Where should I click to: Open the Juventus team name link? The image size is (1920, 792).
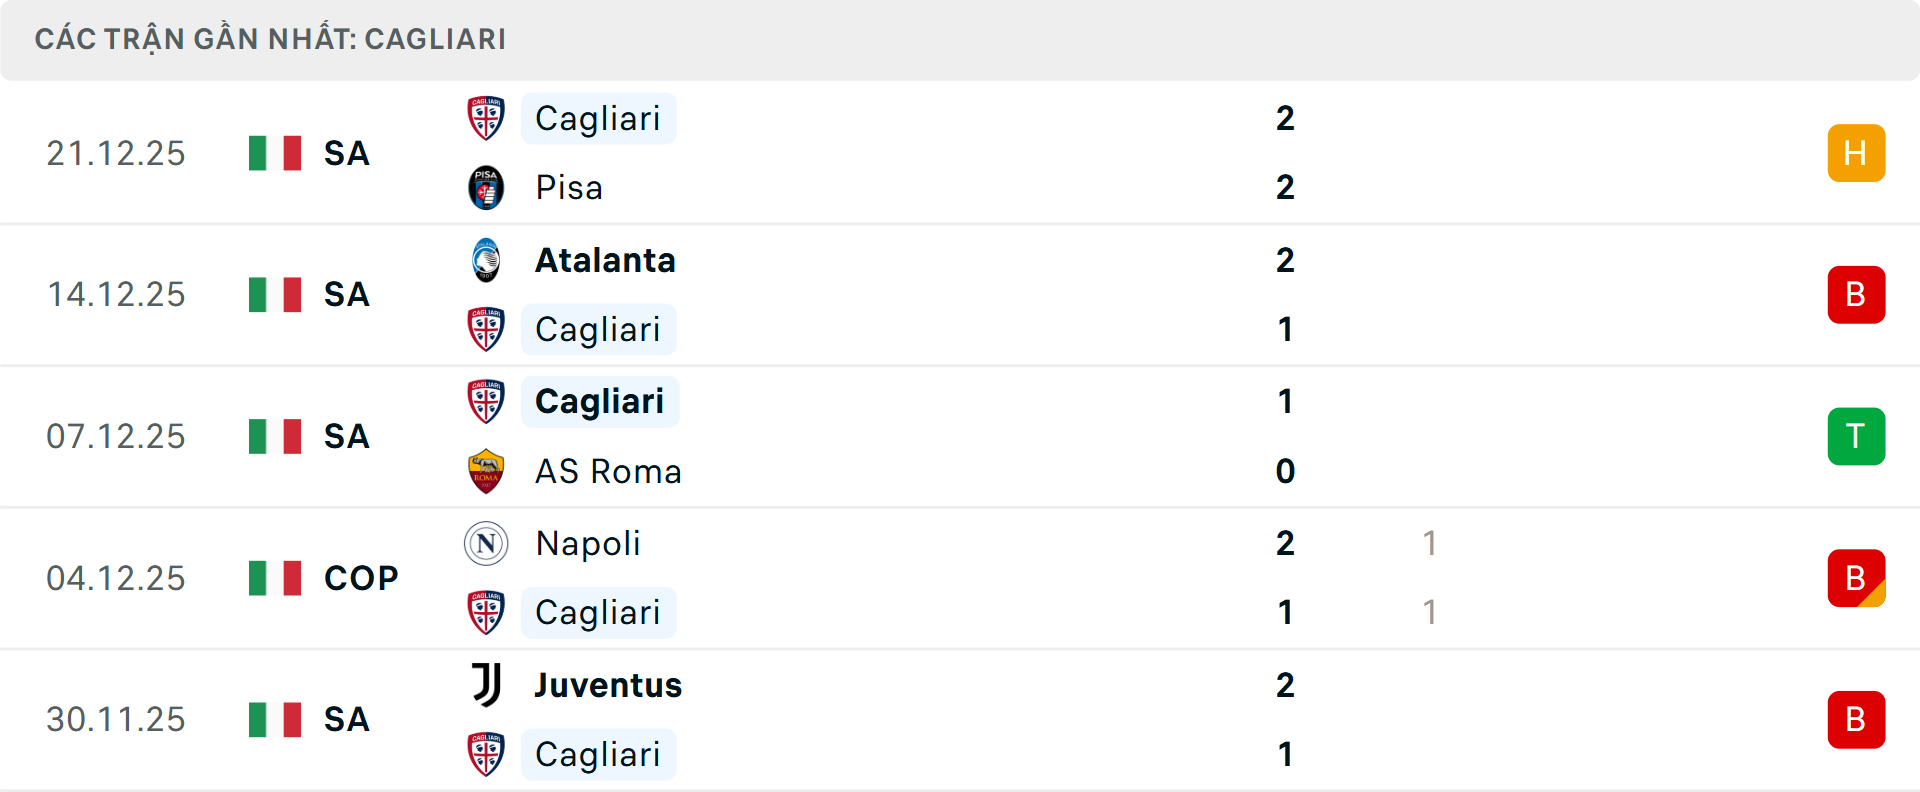pyautogui.click(x=608, y=685)
